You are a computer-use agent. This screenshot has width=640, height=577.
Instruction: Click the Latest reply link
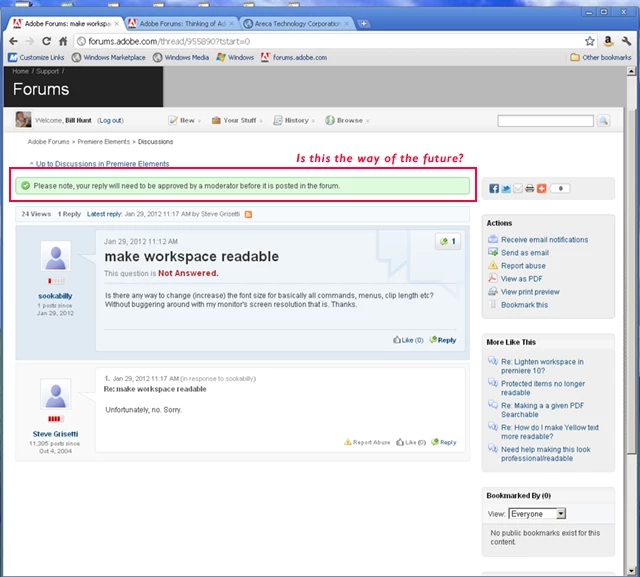click(104, 214)
